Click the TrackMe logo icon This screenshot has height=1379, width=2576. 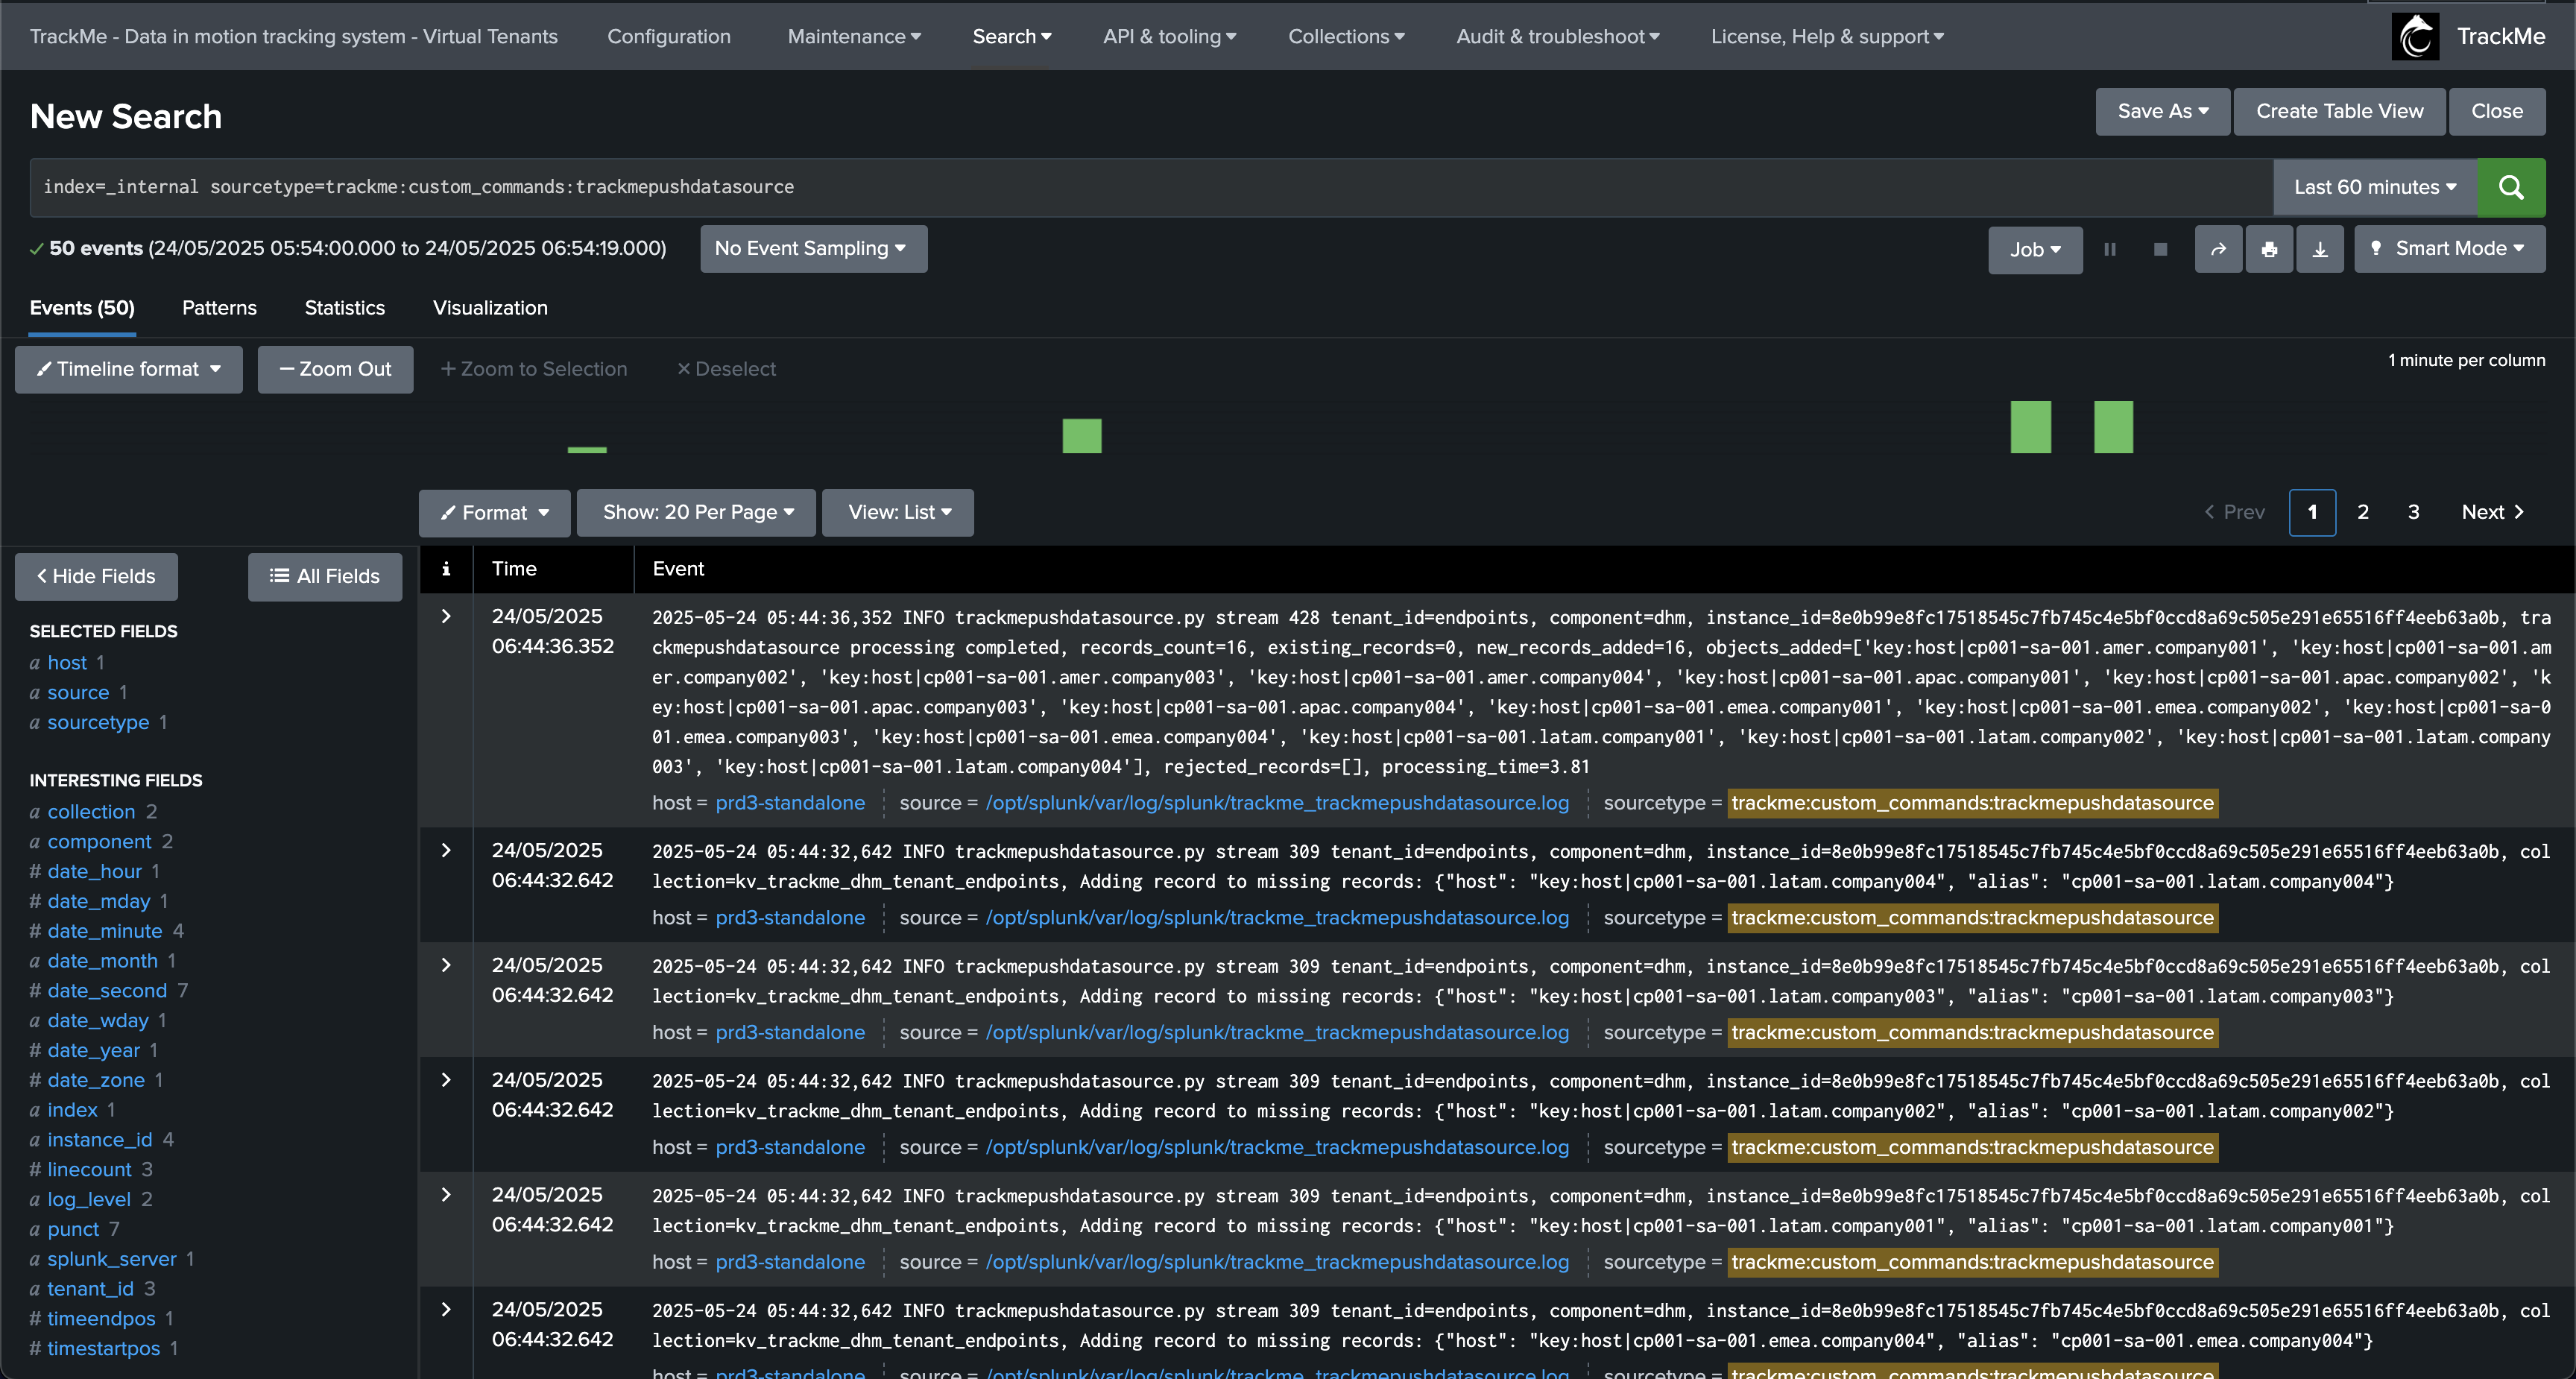2415,36
